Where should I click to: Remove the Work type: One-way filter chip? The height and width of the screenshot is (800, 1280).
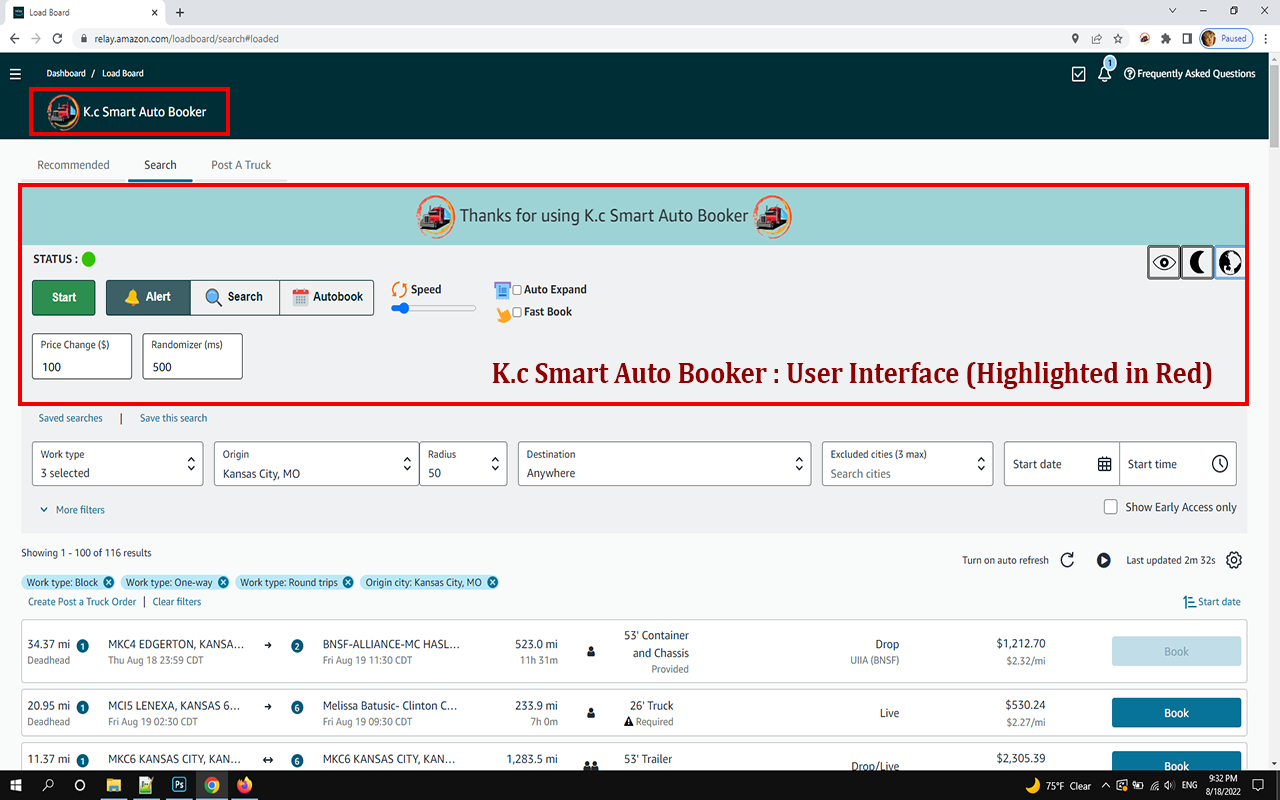(223, 582)
